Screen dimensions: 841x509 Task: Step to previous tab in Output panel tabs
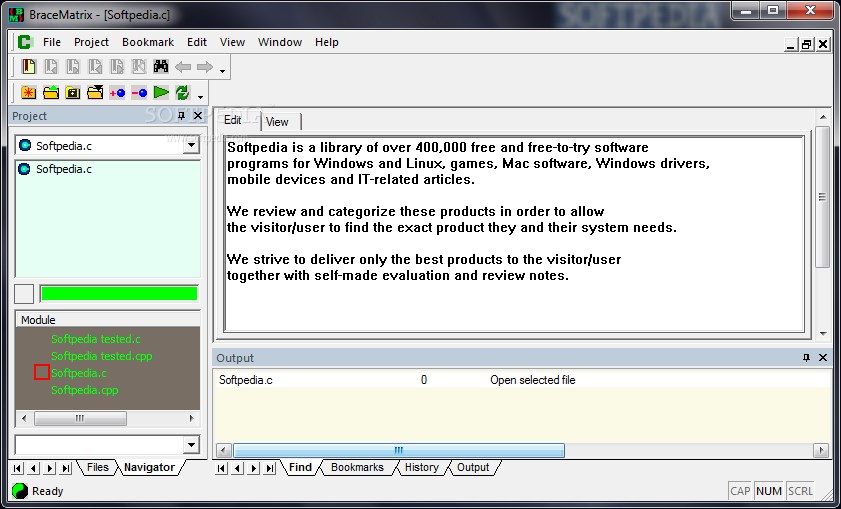coord(238,468)
